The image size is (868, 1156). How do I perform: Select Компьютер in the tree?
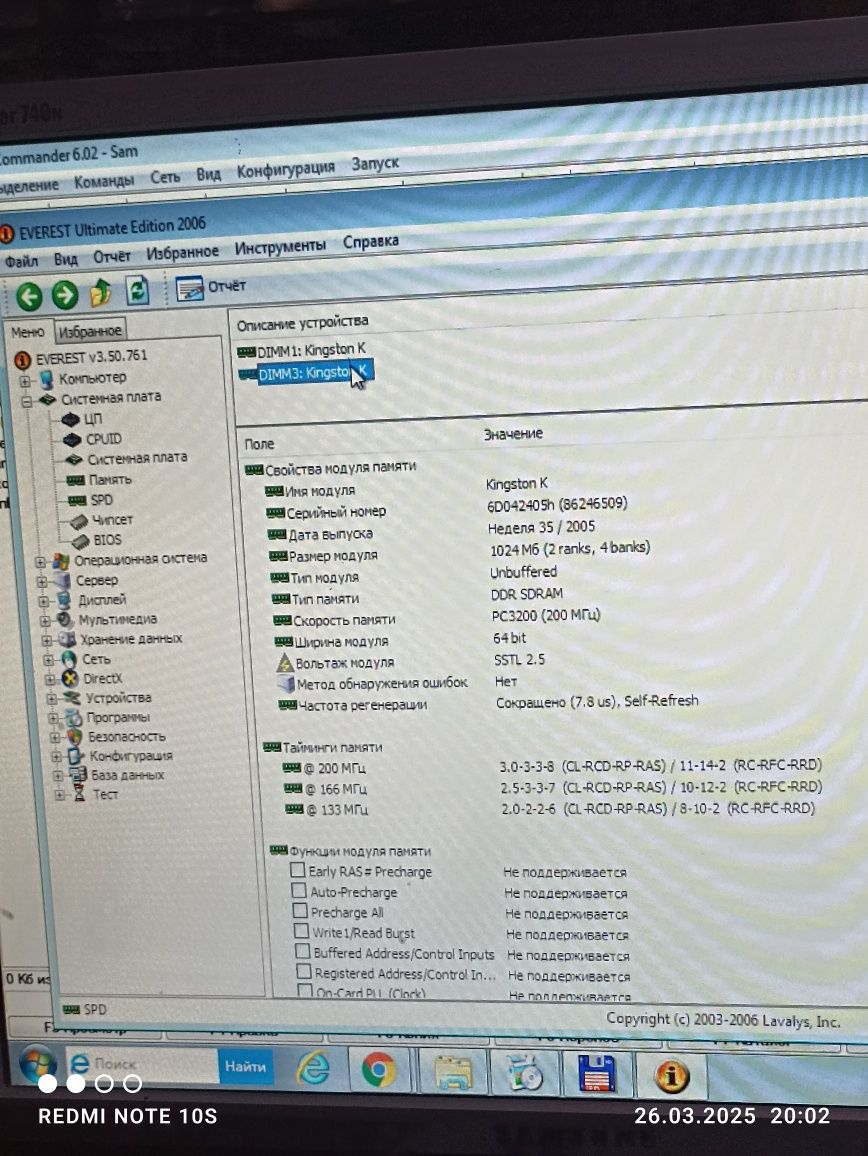coord(92,378)
